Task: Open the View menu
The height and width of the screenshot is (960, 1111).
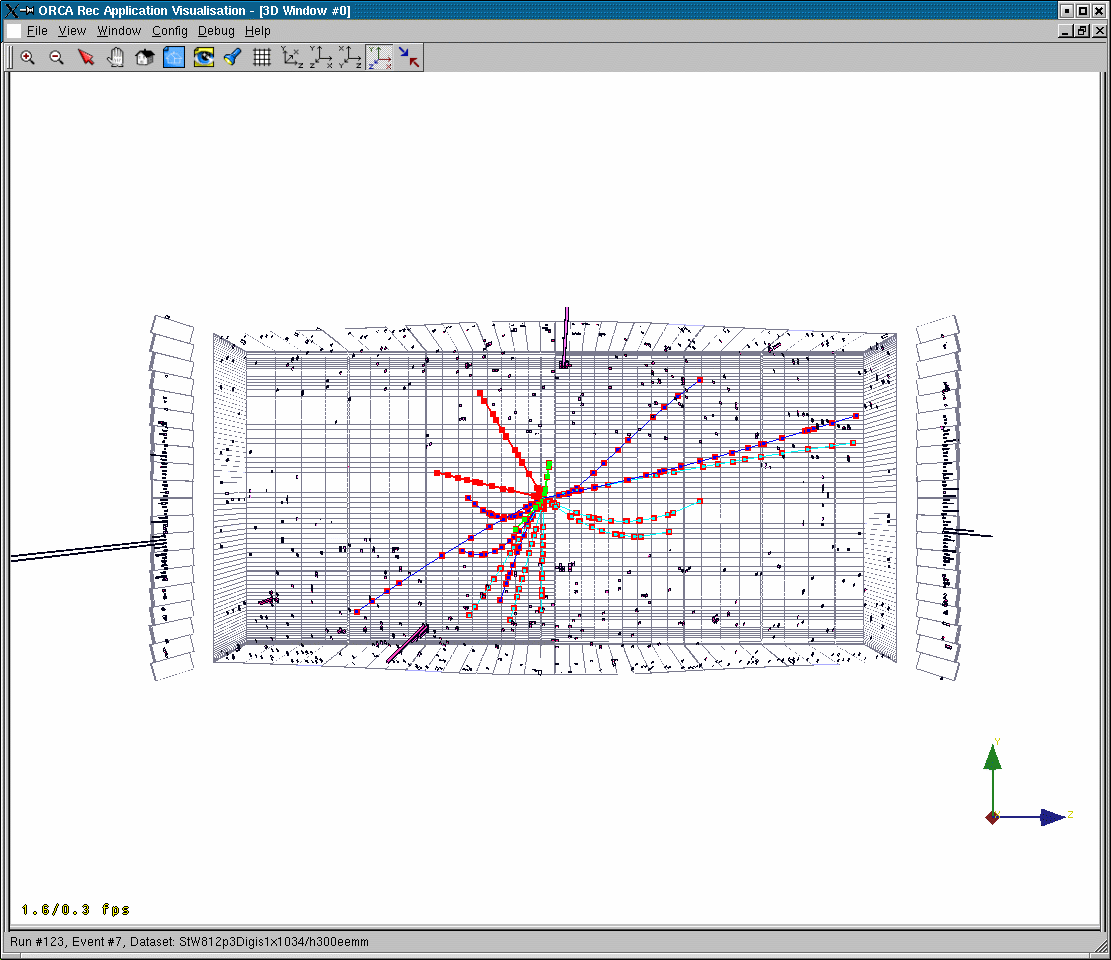Action: [x=72, y=31]
